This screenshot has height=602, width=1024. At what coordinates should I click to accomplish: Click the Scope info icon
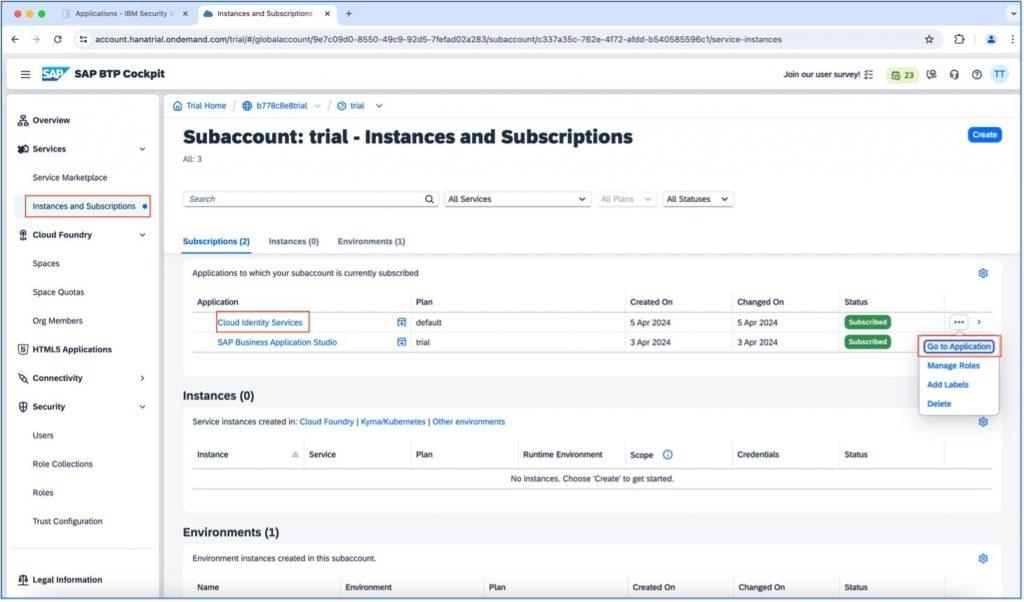click(667, 455)
